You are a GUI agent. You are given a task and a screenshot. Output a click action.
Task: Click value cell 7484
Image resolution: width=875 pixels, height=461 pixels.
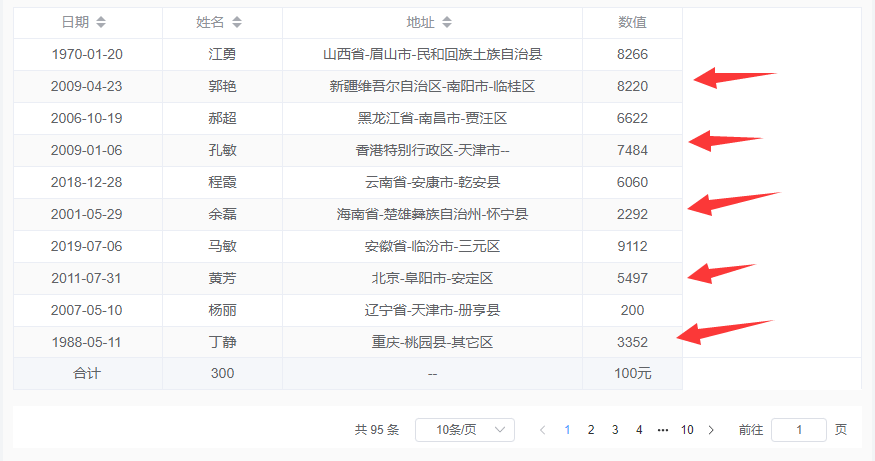[x=632, y=150]
